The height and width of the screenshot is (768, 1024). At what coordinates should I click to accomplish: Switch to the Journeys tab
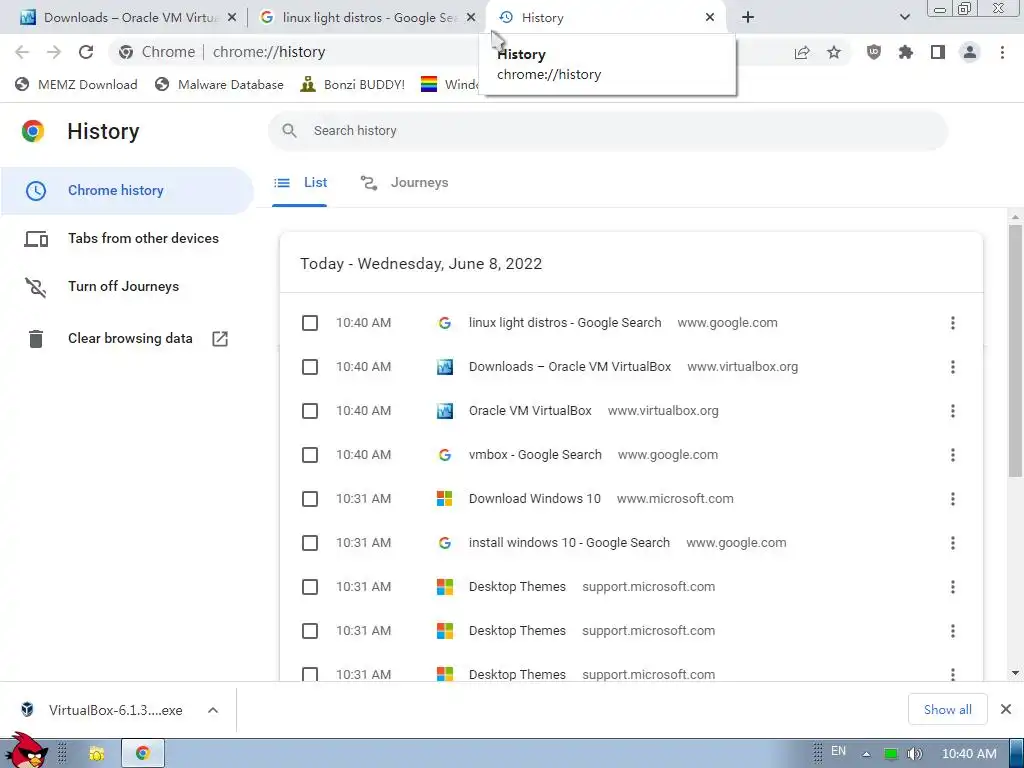[405, 183]
